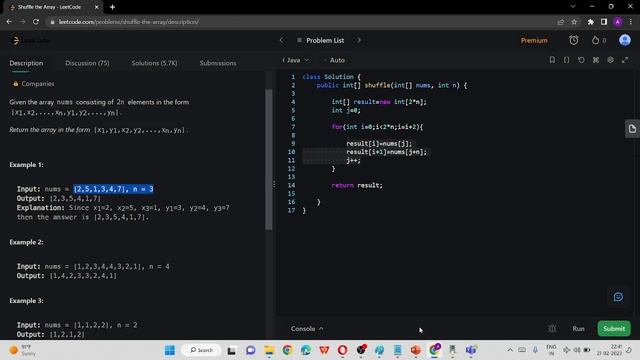Open editor settings gear icon
This screenshot has width=640, height=360.
tap(610, 60)
